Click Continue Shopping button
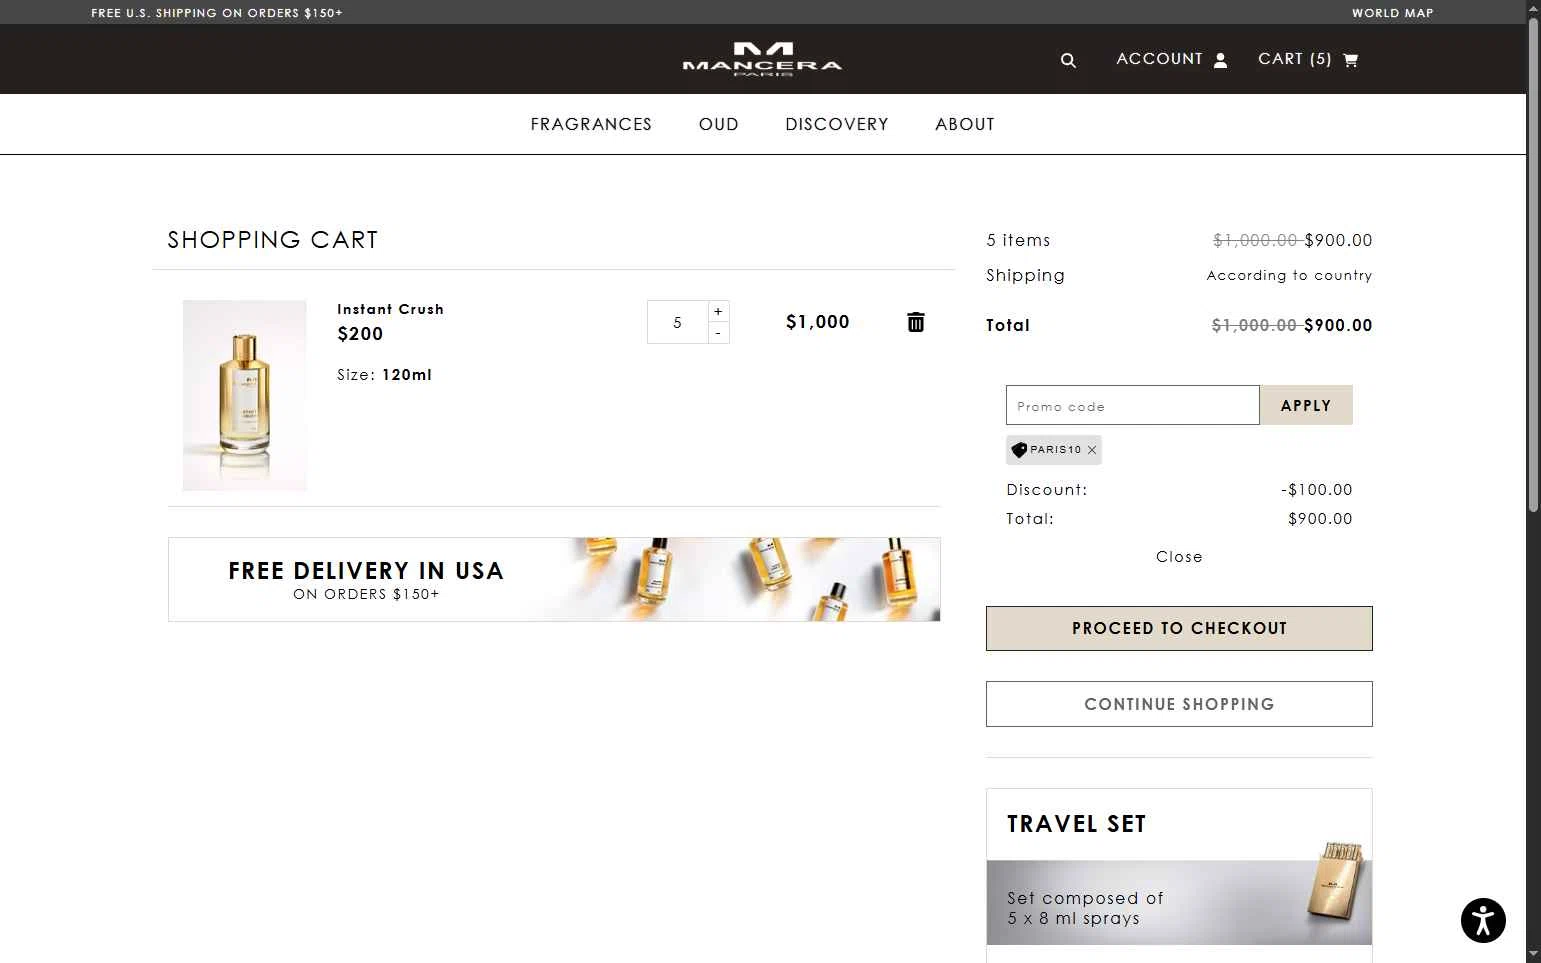 click(x=1179, y=704)
